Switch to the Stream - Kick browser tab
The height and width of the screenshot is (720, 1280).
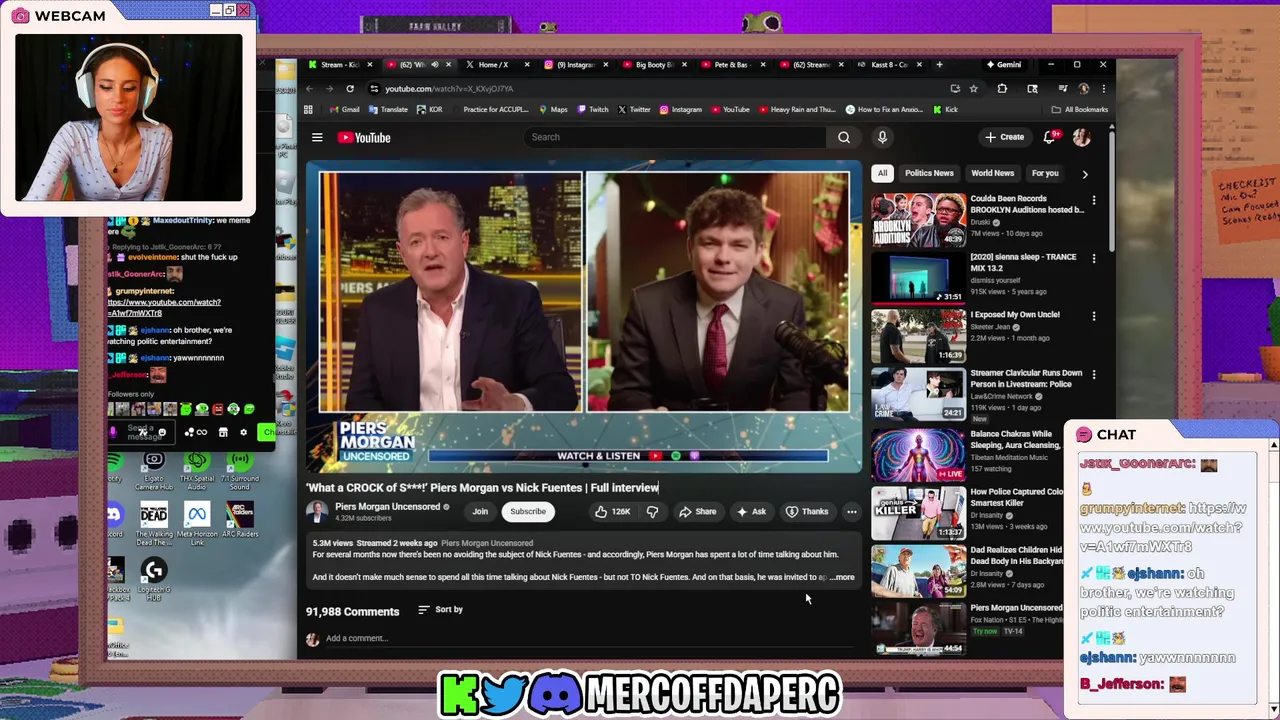click(x=339, y=65)
